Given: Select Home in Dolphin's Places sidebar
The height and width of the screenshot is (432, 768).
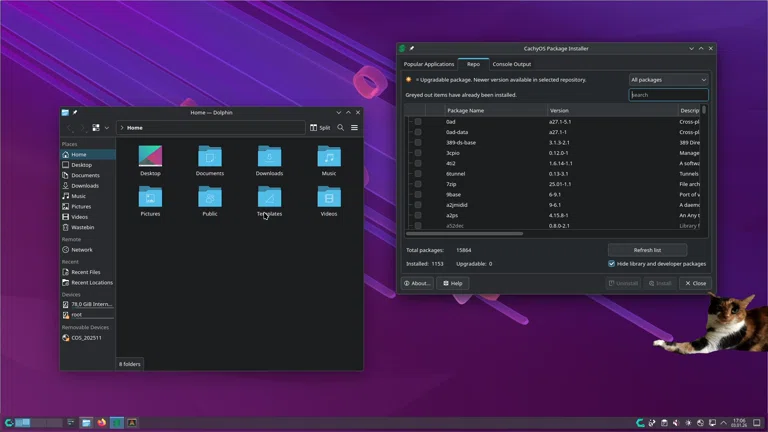Looking at the screenshot, I should (88, 154).
